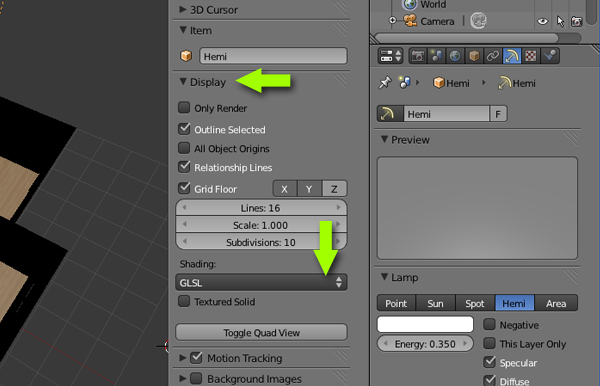Click the Hemi lamp data icon in breadcrumb
This screenshot has height=386, width=600.
coord(504,83)
